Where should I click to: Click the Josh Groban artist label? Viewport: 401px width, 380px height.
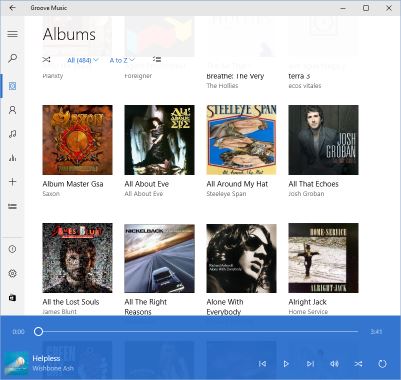pyautogui.click(x=306, y=194)
